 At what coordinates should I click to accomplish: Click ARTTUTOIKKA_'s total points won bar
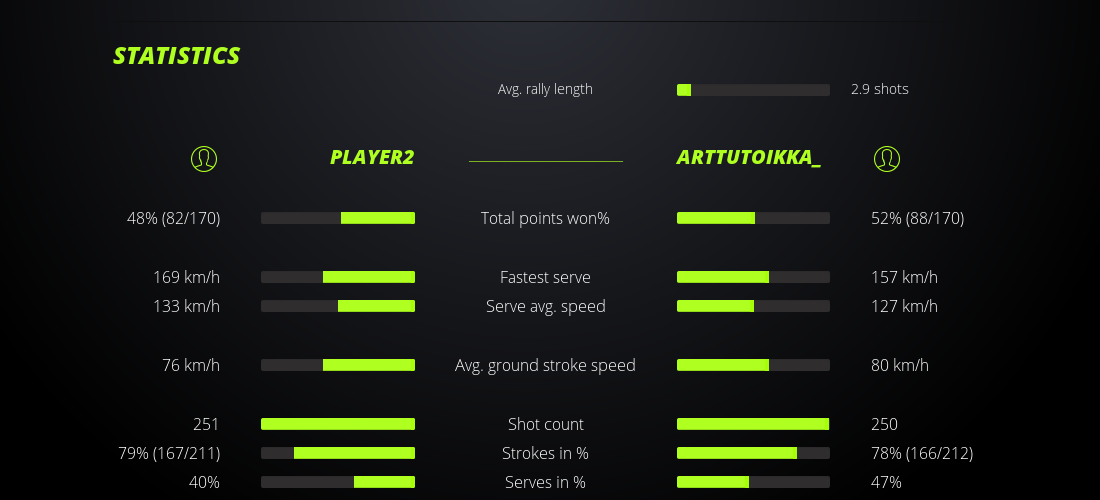click(753, 218)
